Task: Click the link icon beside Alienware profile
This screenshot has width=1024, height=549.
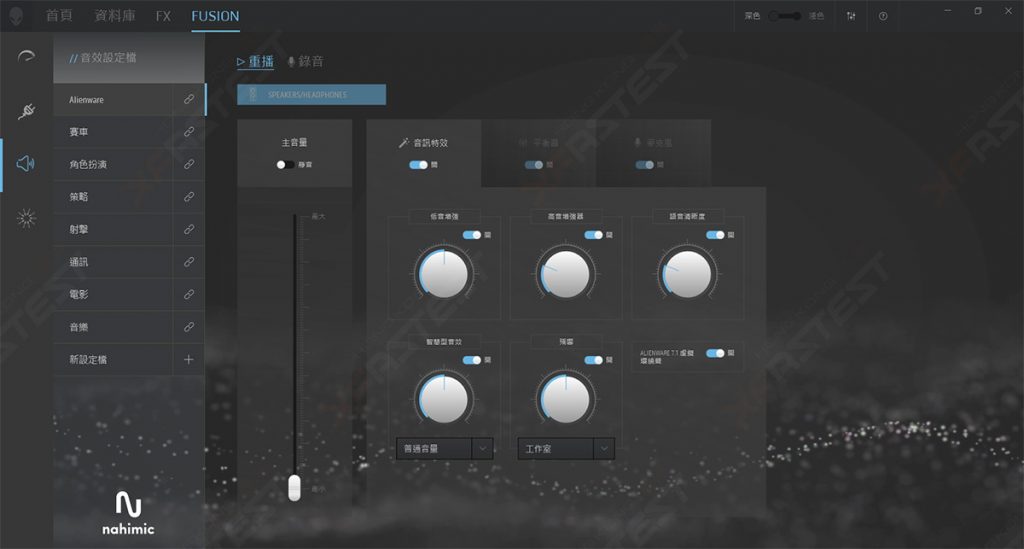Action: 189,99
